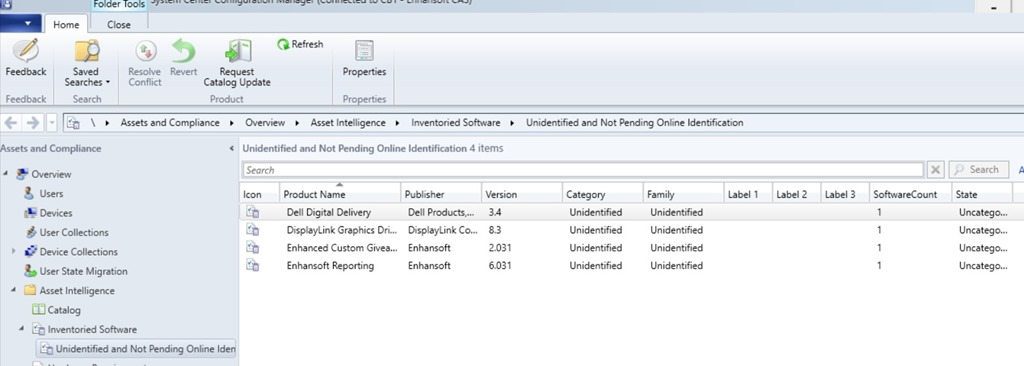Viewport: 1024px width, 366px height.
Task: Click the Asset Intelligence folder icon
Action: tap(29, 290)
